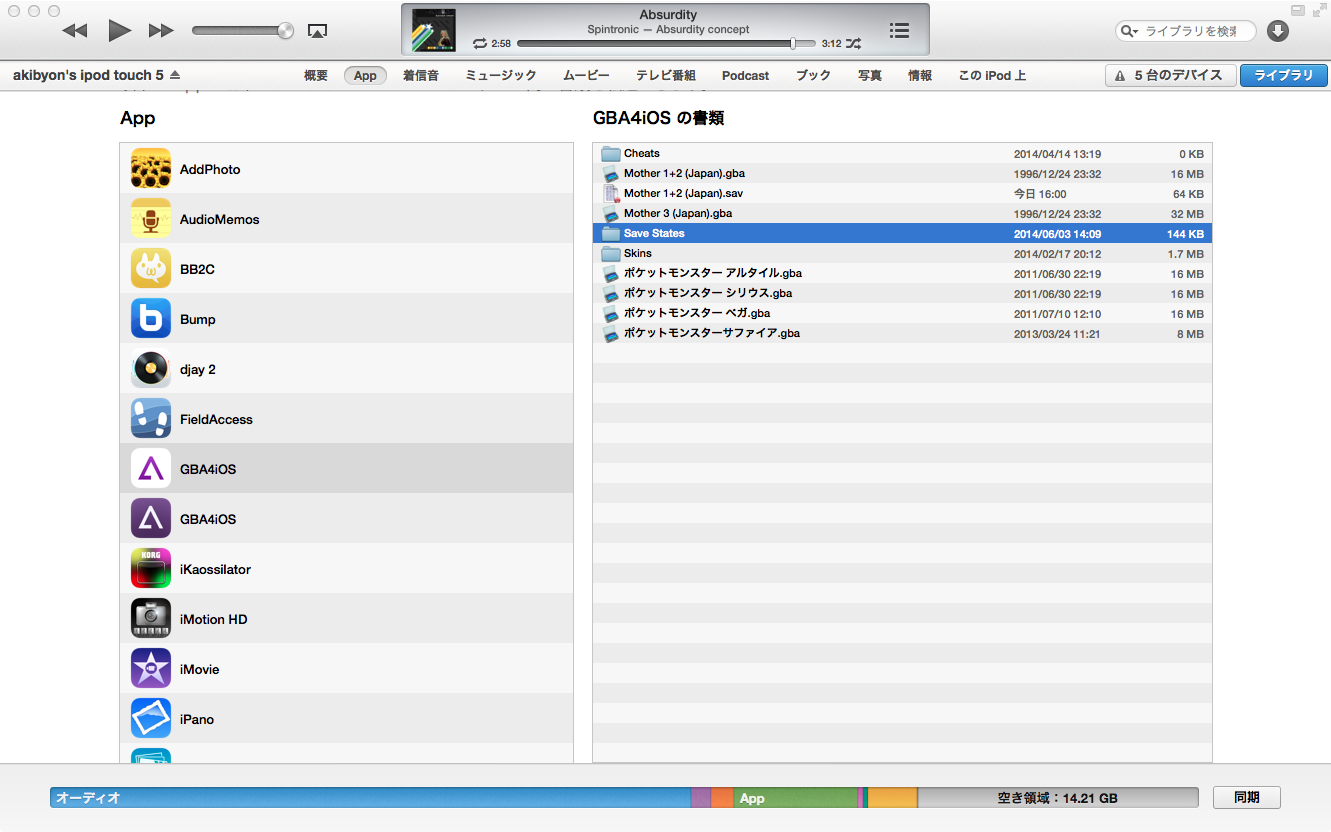1331x832 pixels.
Task: Click the downloads arrow icon
Action: 1278,31
